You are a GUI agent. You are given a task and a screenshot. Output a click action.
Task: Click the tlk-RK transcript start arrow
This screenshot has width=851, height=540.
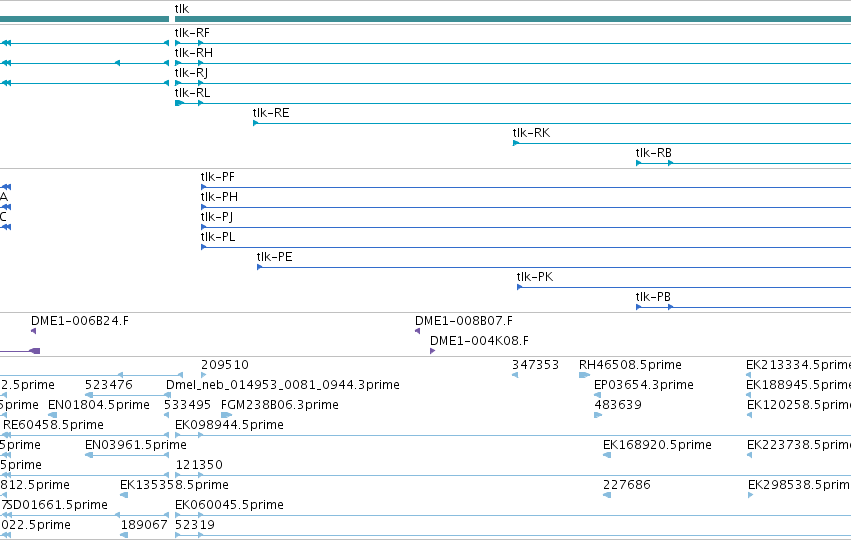click(x=516, y=143)
